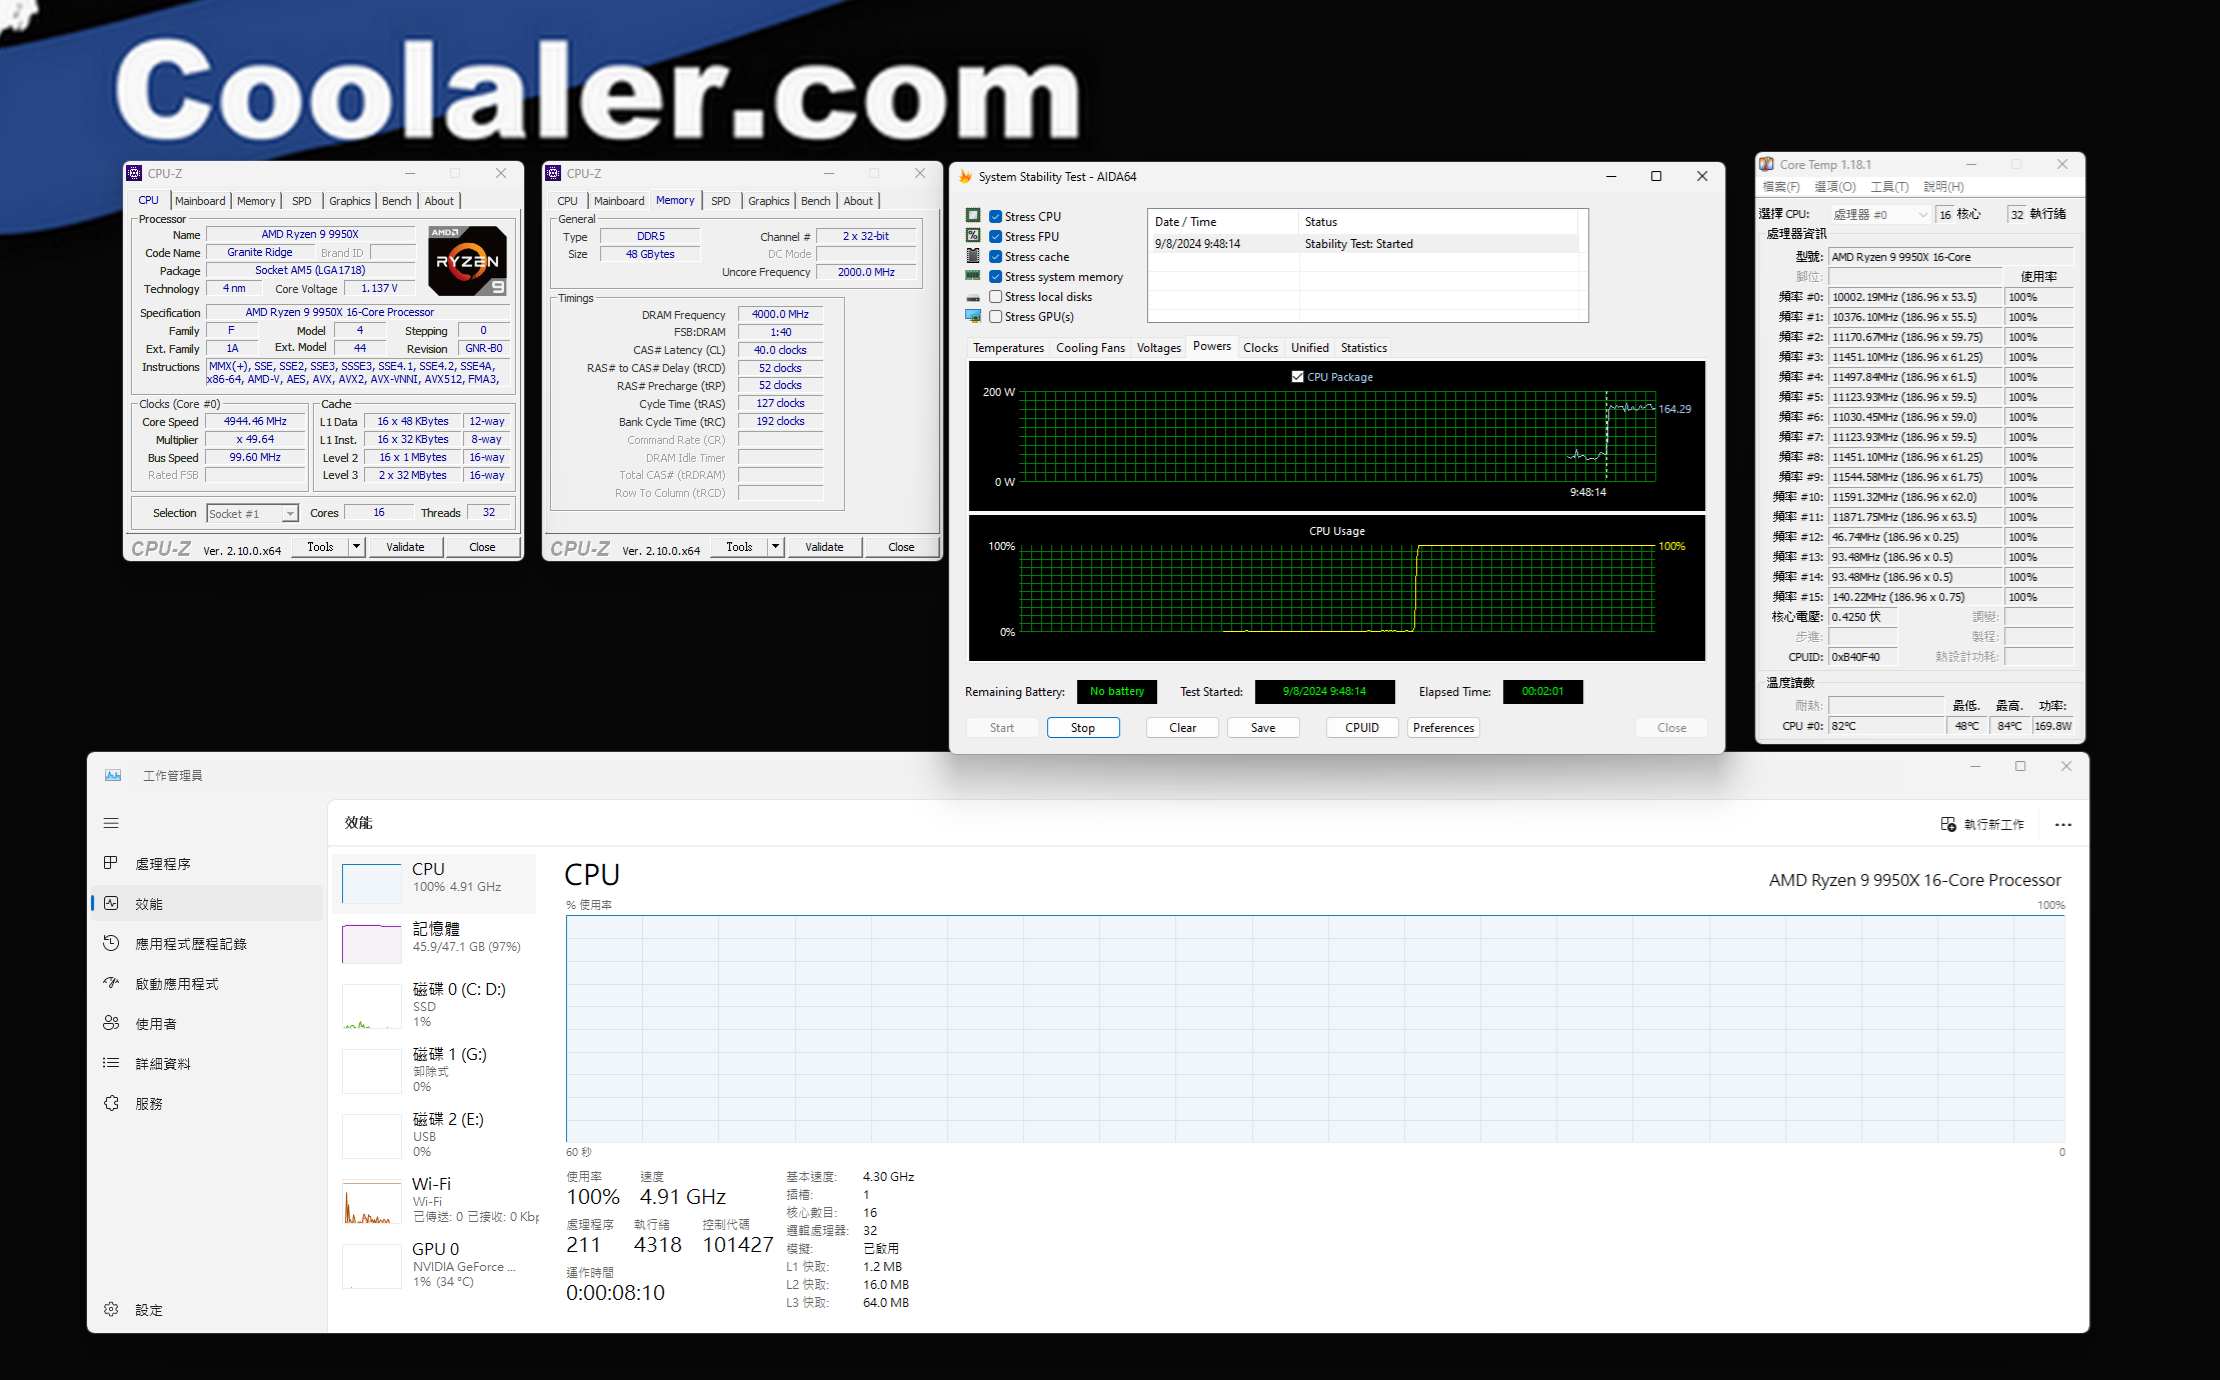This screenshot has height=1380, width=2220.
Task: Click the Ryzen 9 logo in CPU-Z
Action: (467, 260)
